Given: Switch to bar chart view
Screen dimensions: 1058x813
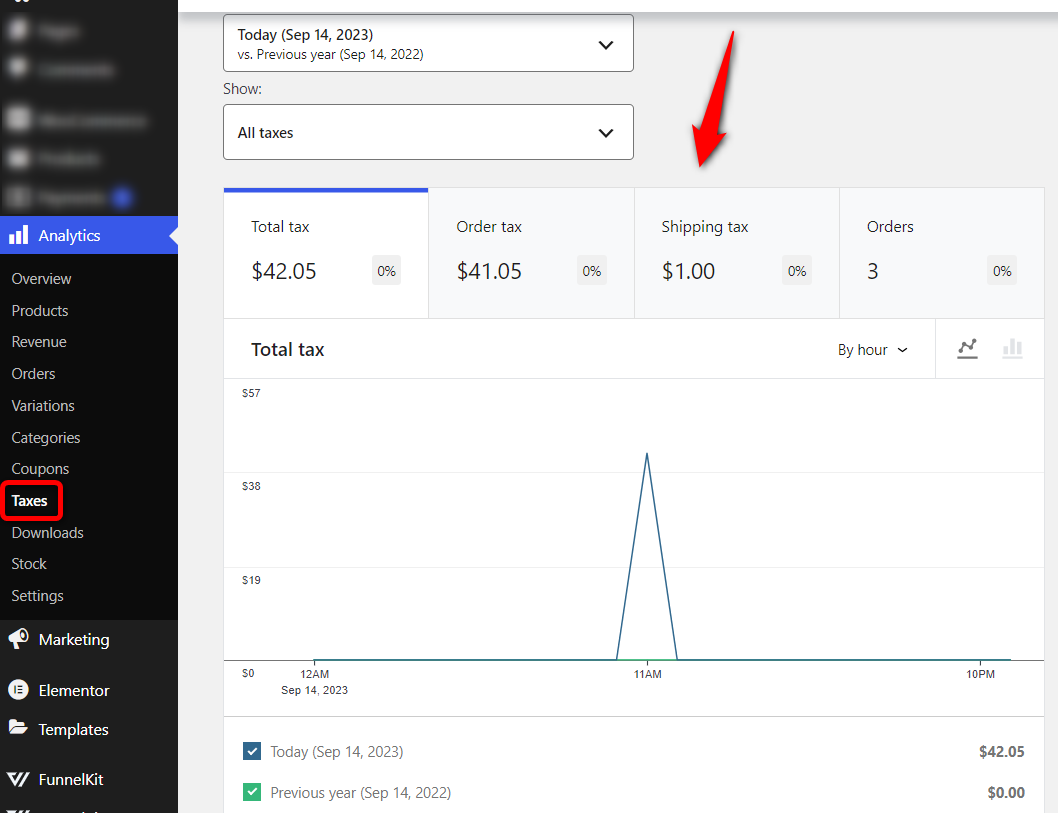Looking at the screenshot, I should click(x=1012, y=349).
